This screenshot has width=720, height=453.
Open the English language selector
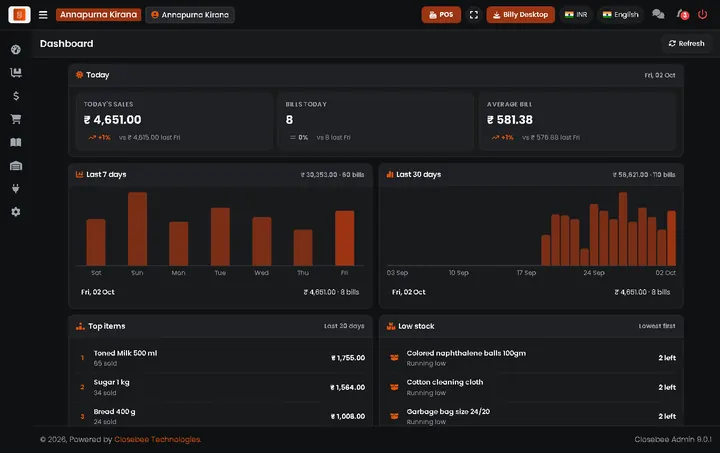[620, 15]
